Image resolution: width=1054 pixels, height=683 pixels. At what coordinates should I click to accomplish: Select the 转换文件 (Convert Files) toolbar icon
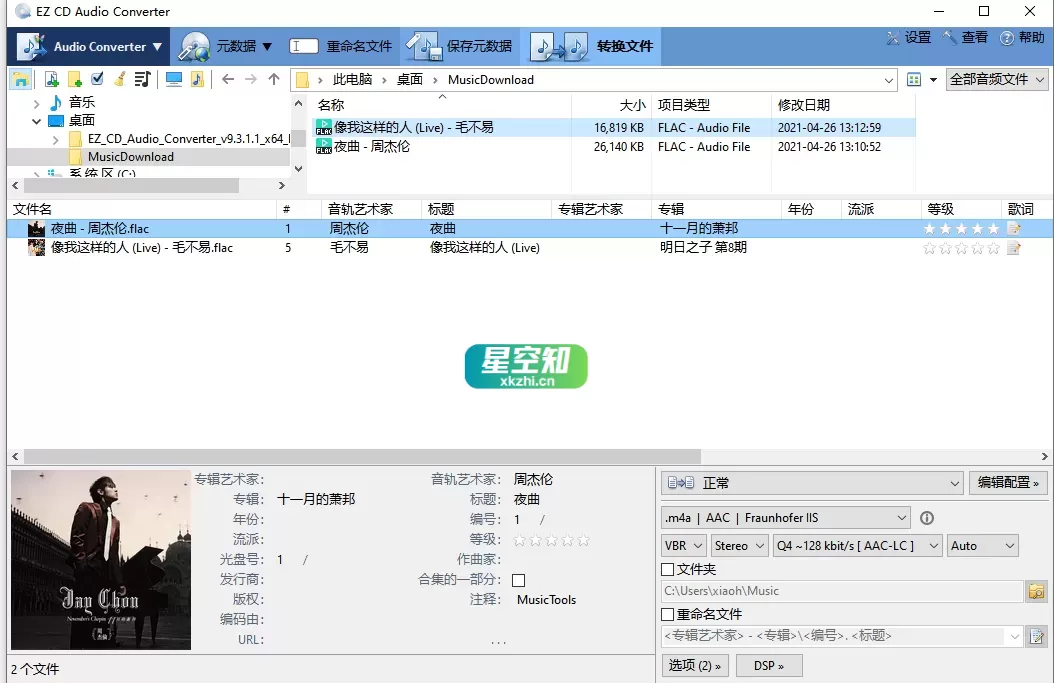coord(557,46)
